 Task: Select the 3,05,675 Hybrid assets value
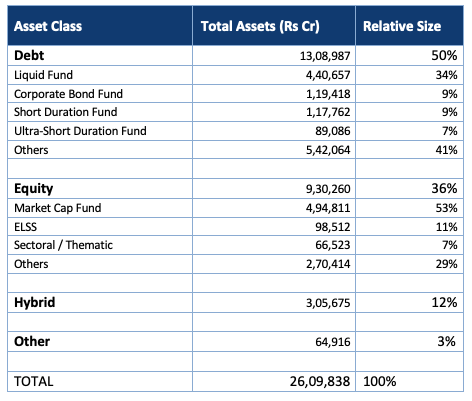point(328,303)
